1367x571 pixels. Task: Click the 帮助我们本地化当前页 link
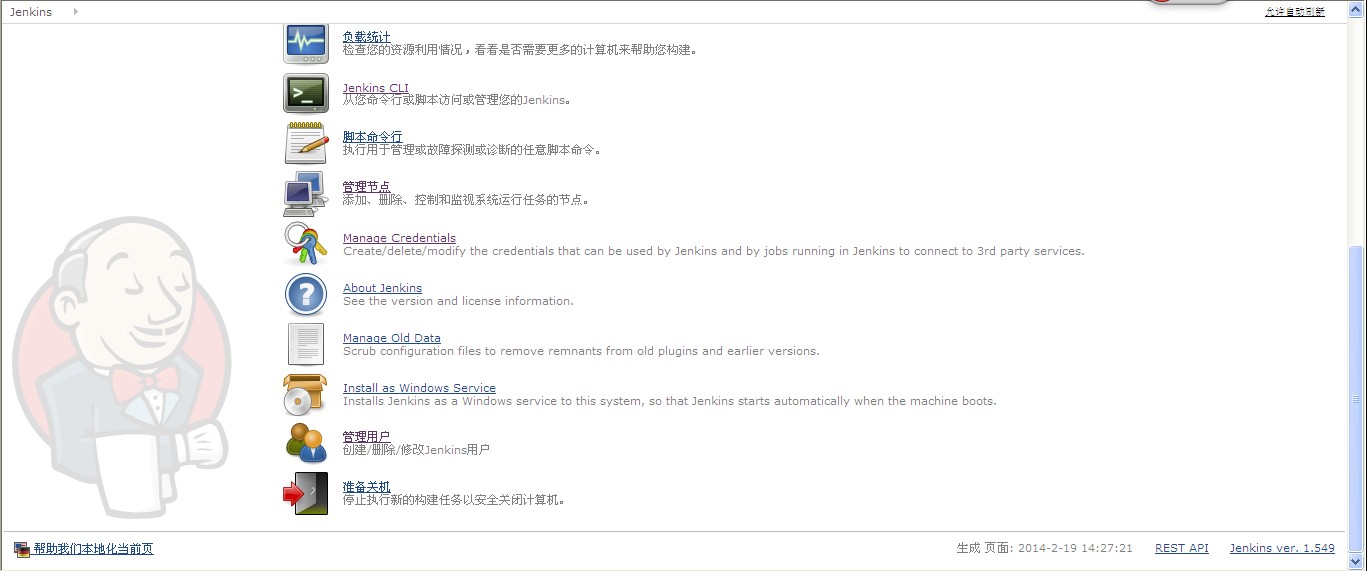click(93, 549)
